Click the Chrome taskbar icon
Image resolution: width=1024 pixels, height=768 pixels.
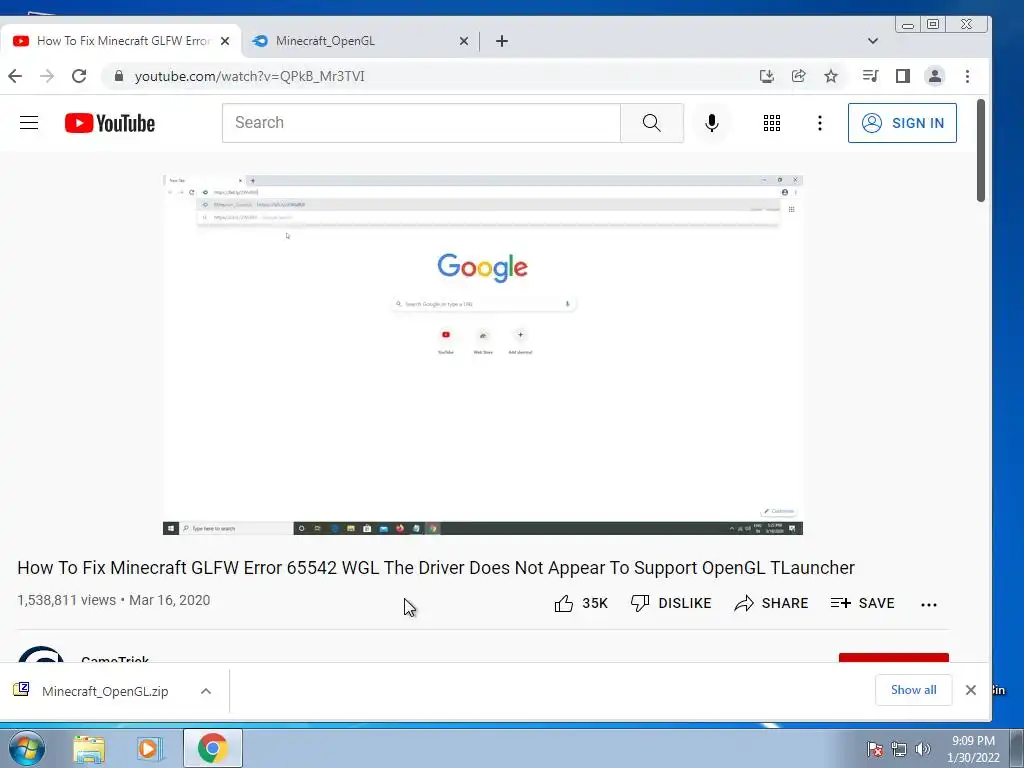click(x=212, y=748)
